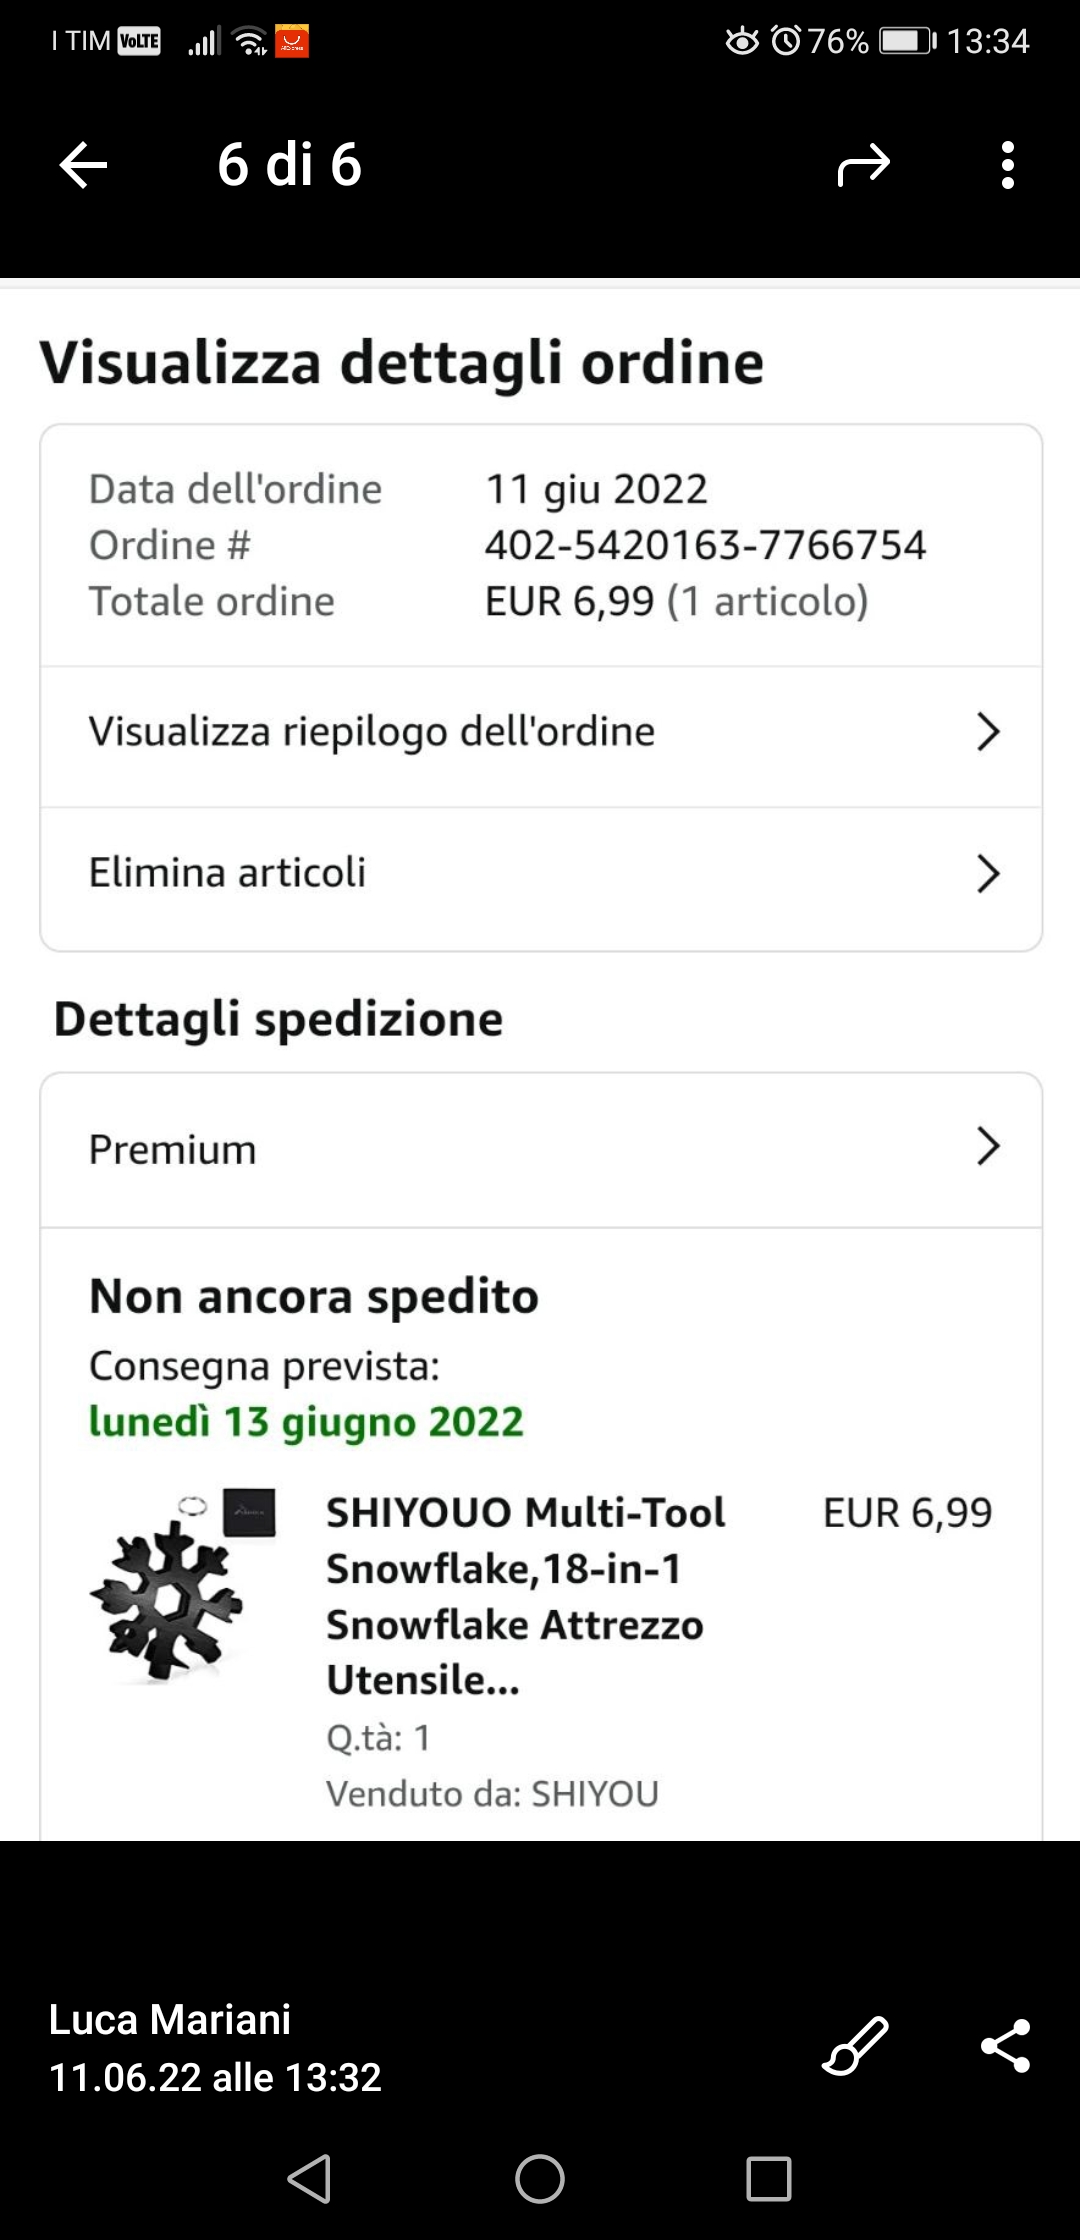1080x2240 pixels.
Task: Tap the brush edit icon
Action: click(x=855, y=2045)
